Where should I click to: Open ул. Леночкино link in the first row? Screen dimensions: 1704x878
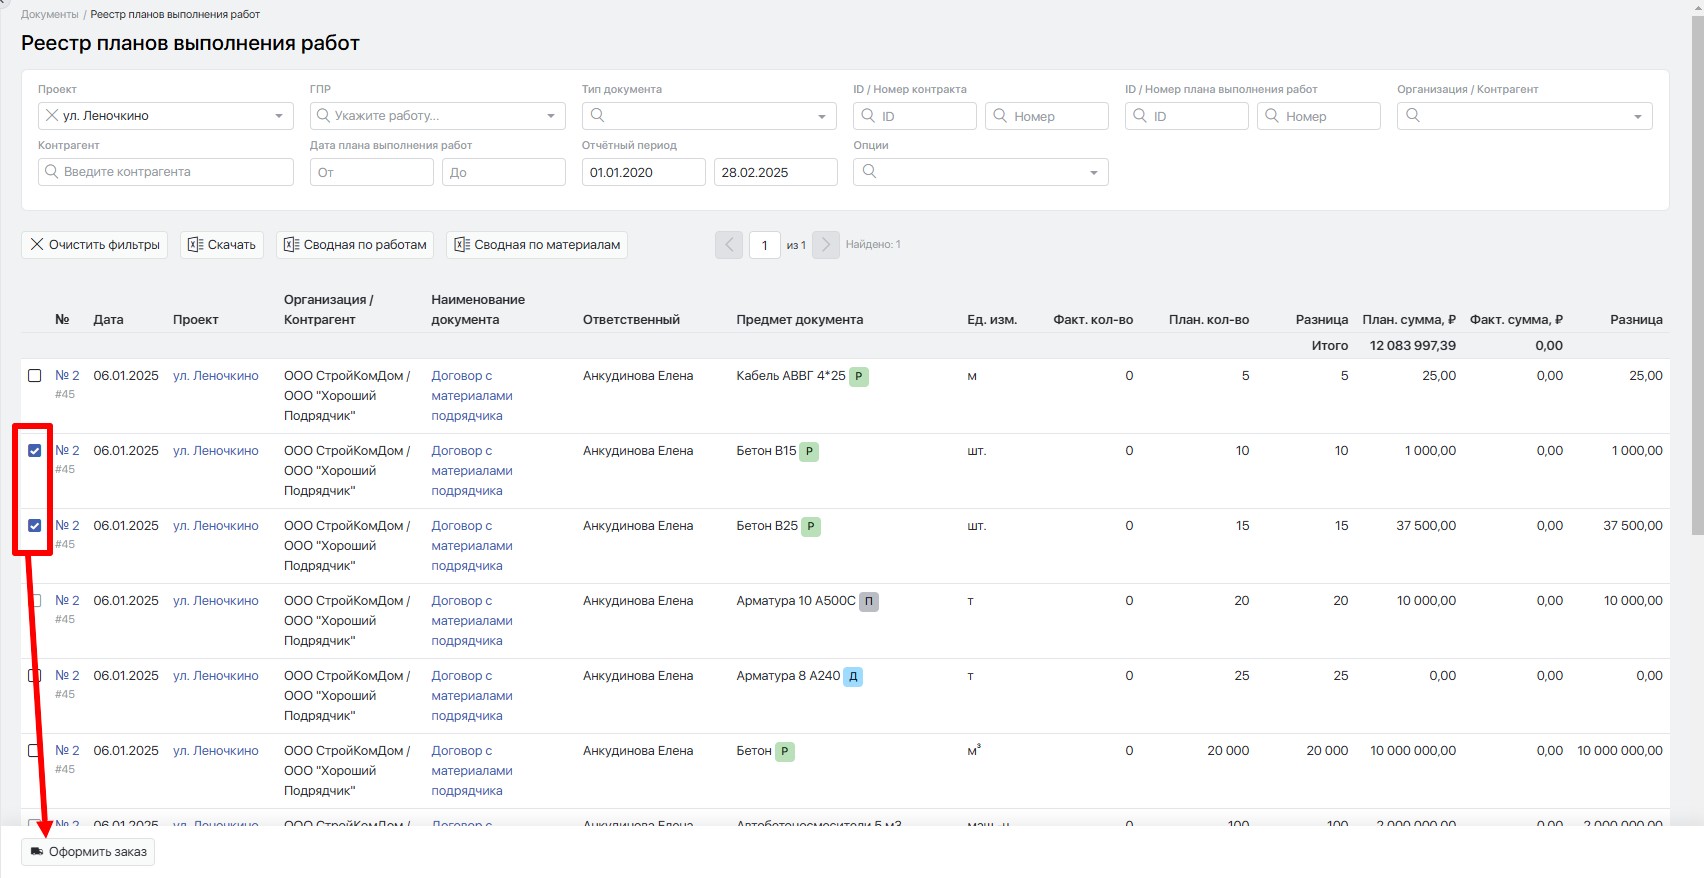[x=216, y=376]
